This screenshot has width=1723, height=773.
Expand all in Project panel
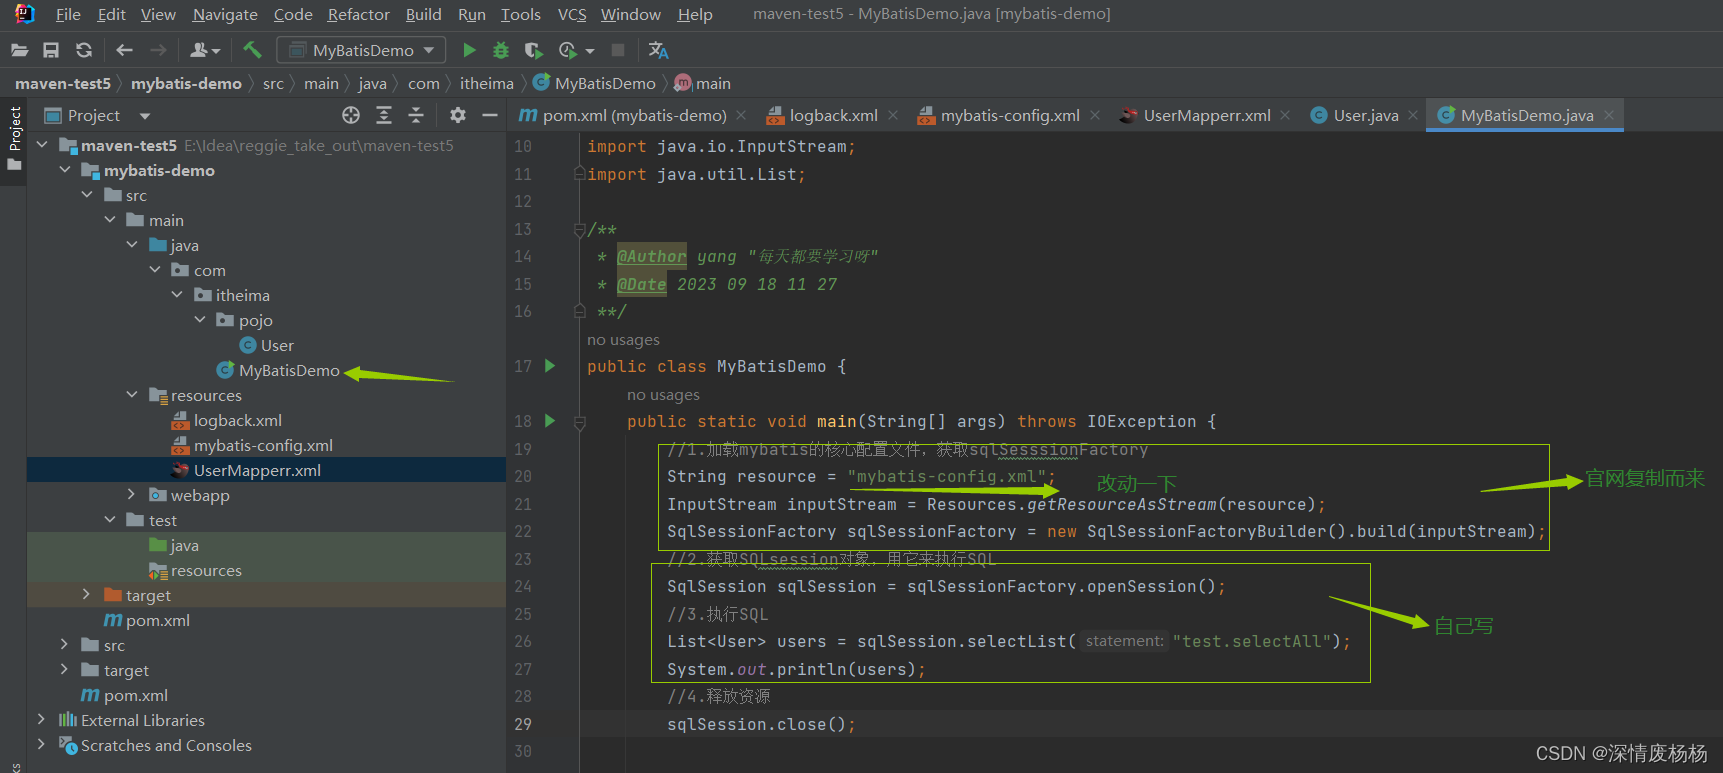[384, 116]
